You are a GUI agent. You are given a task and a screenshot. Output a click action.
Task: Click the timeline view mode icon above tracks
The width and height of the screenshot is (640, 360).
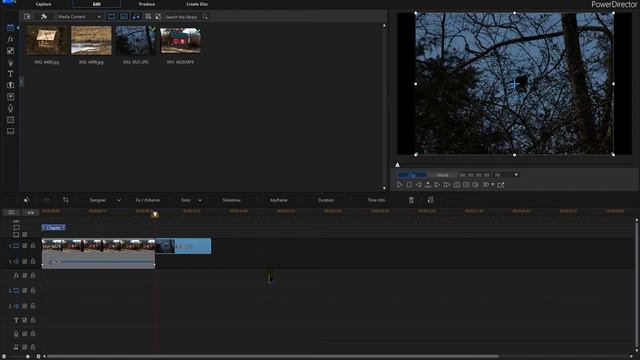(11, 212)
